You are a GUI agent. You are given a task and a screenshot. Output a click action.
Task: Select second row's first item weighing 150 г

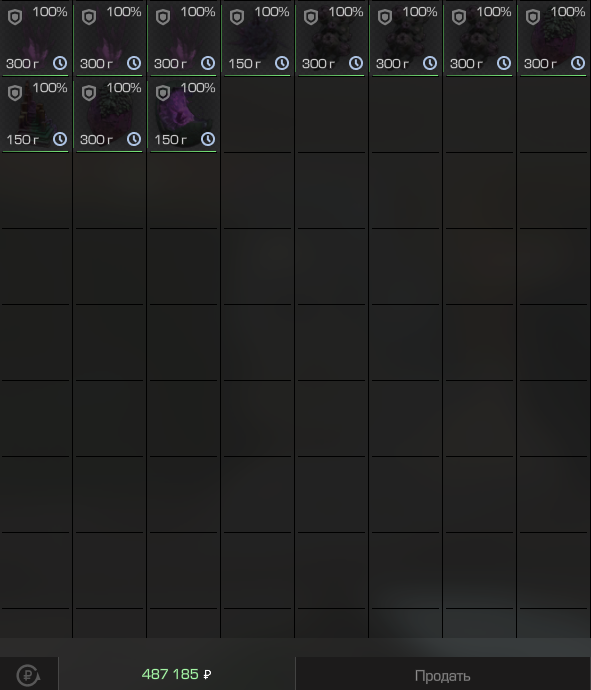tap(36, 114)
